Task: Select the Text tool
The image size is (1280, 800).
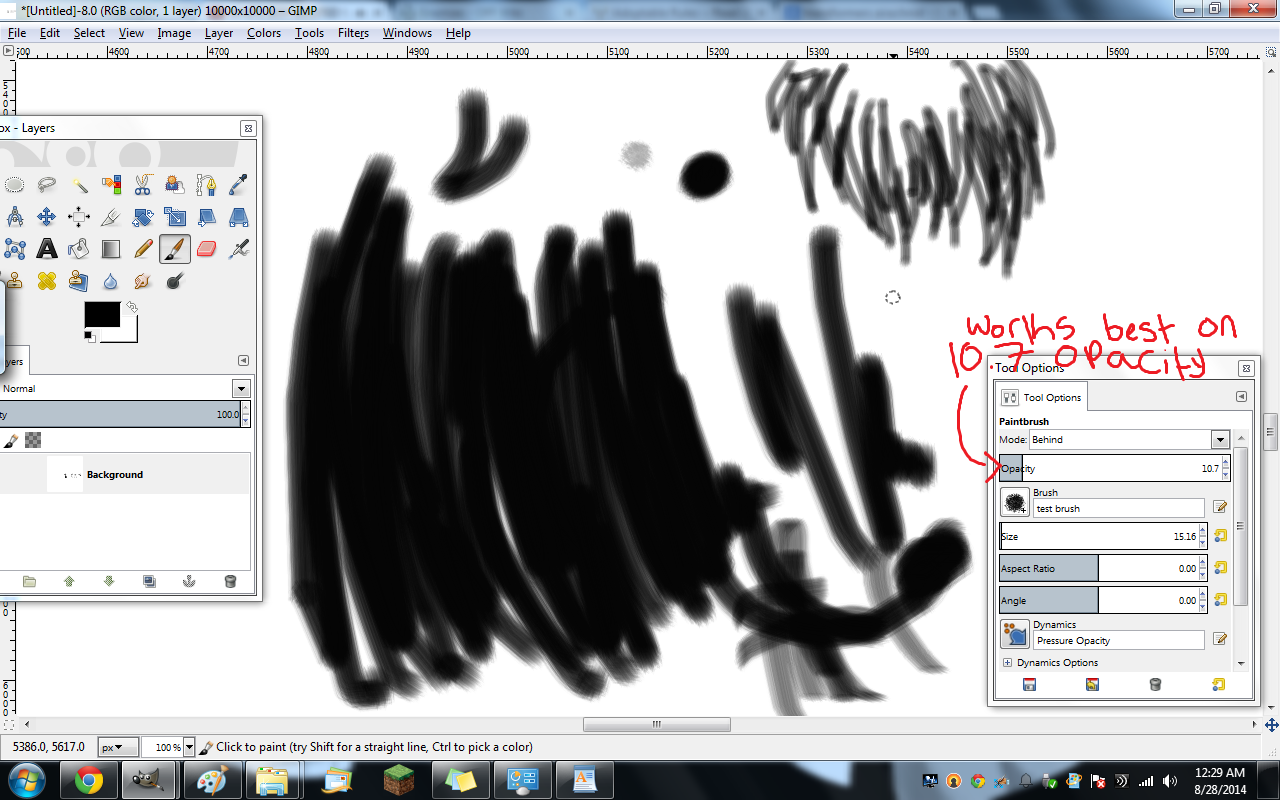Action: tap(46, 248)
